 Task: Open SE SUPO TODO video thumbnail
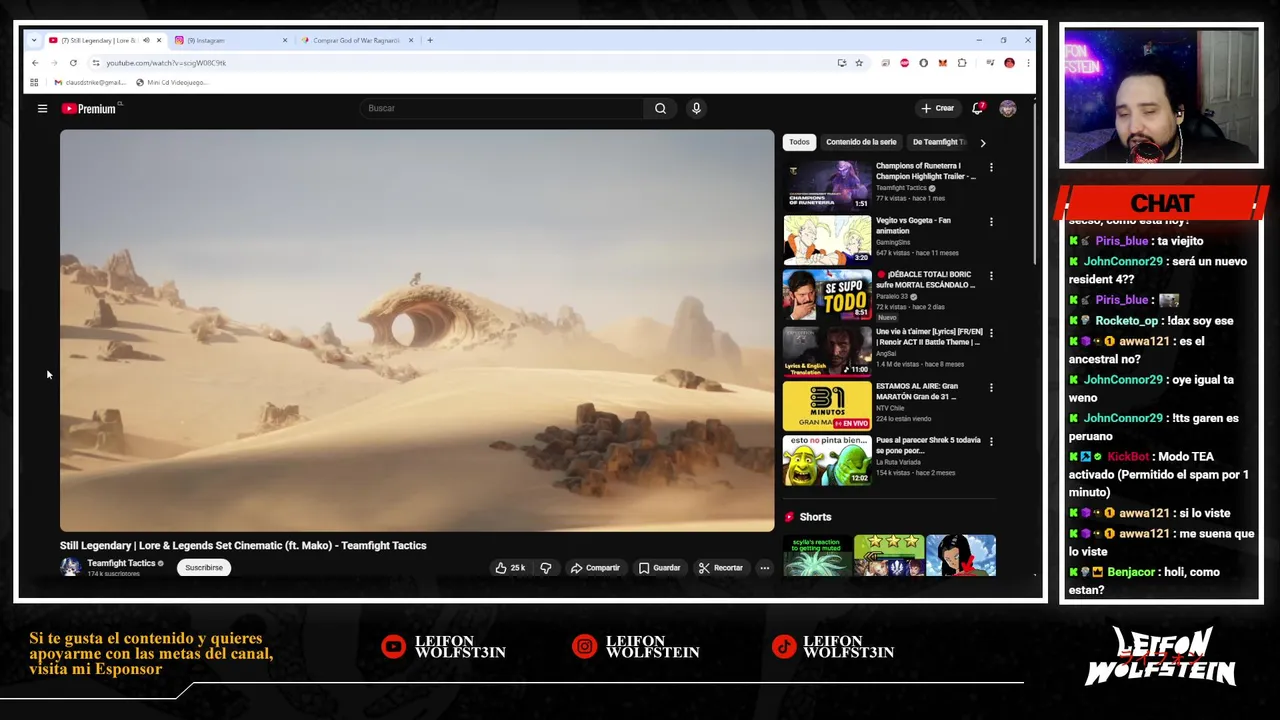pos(827,294)
